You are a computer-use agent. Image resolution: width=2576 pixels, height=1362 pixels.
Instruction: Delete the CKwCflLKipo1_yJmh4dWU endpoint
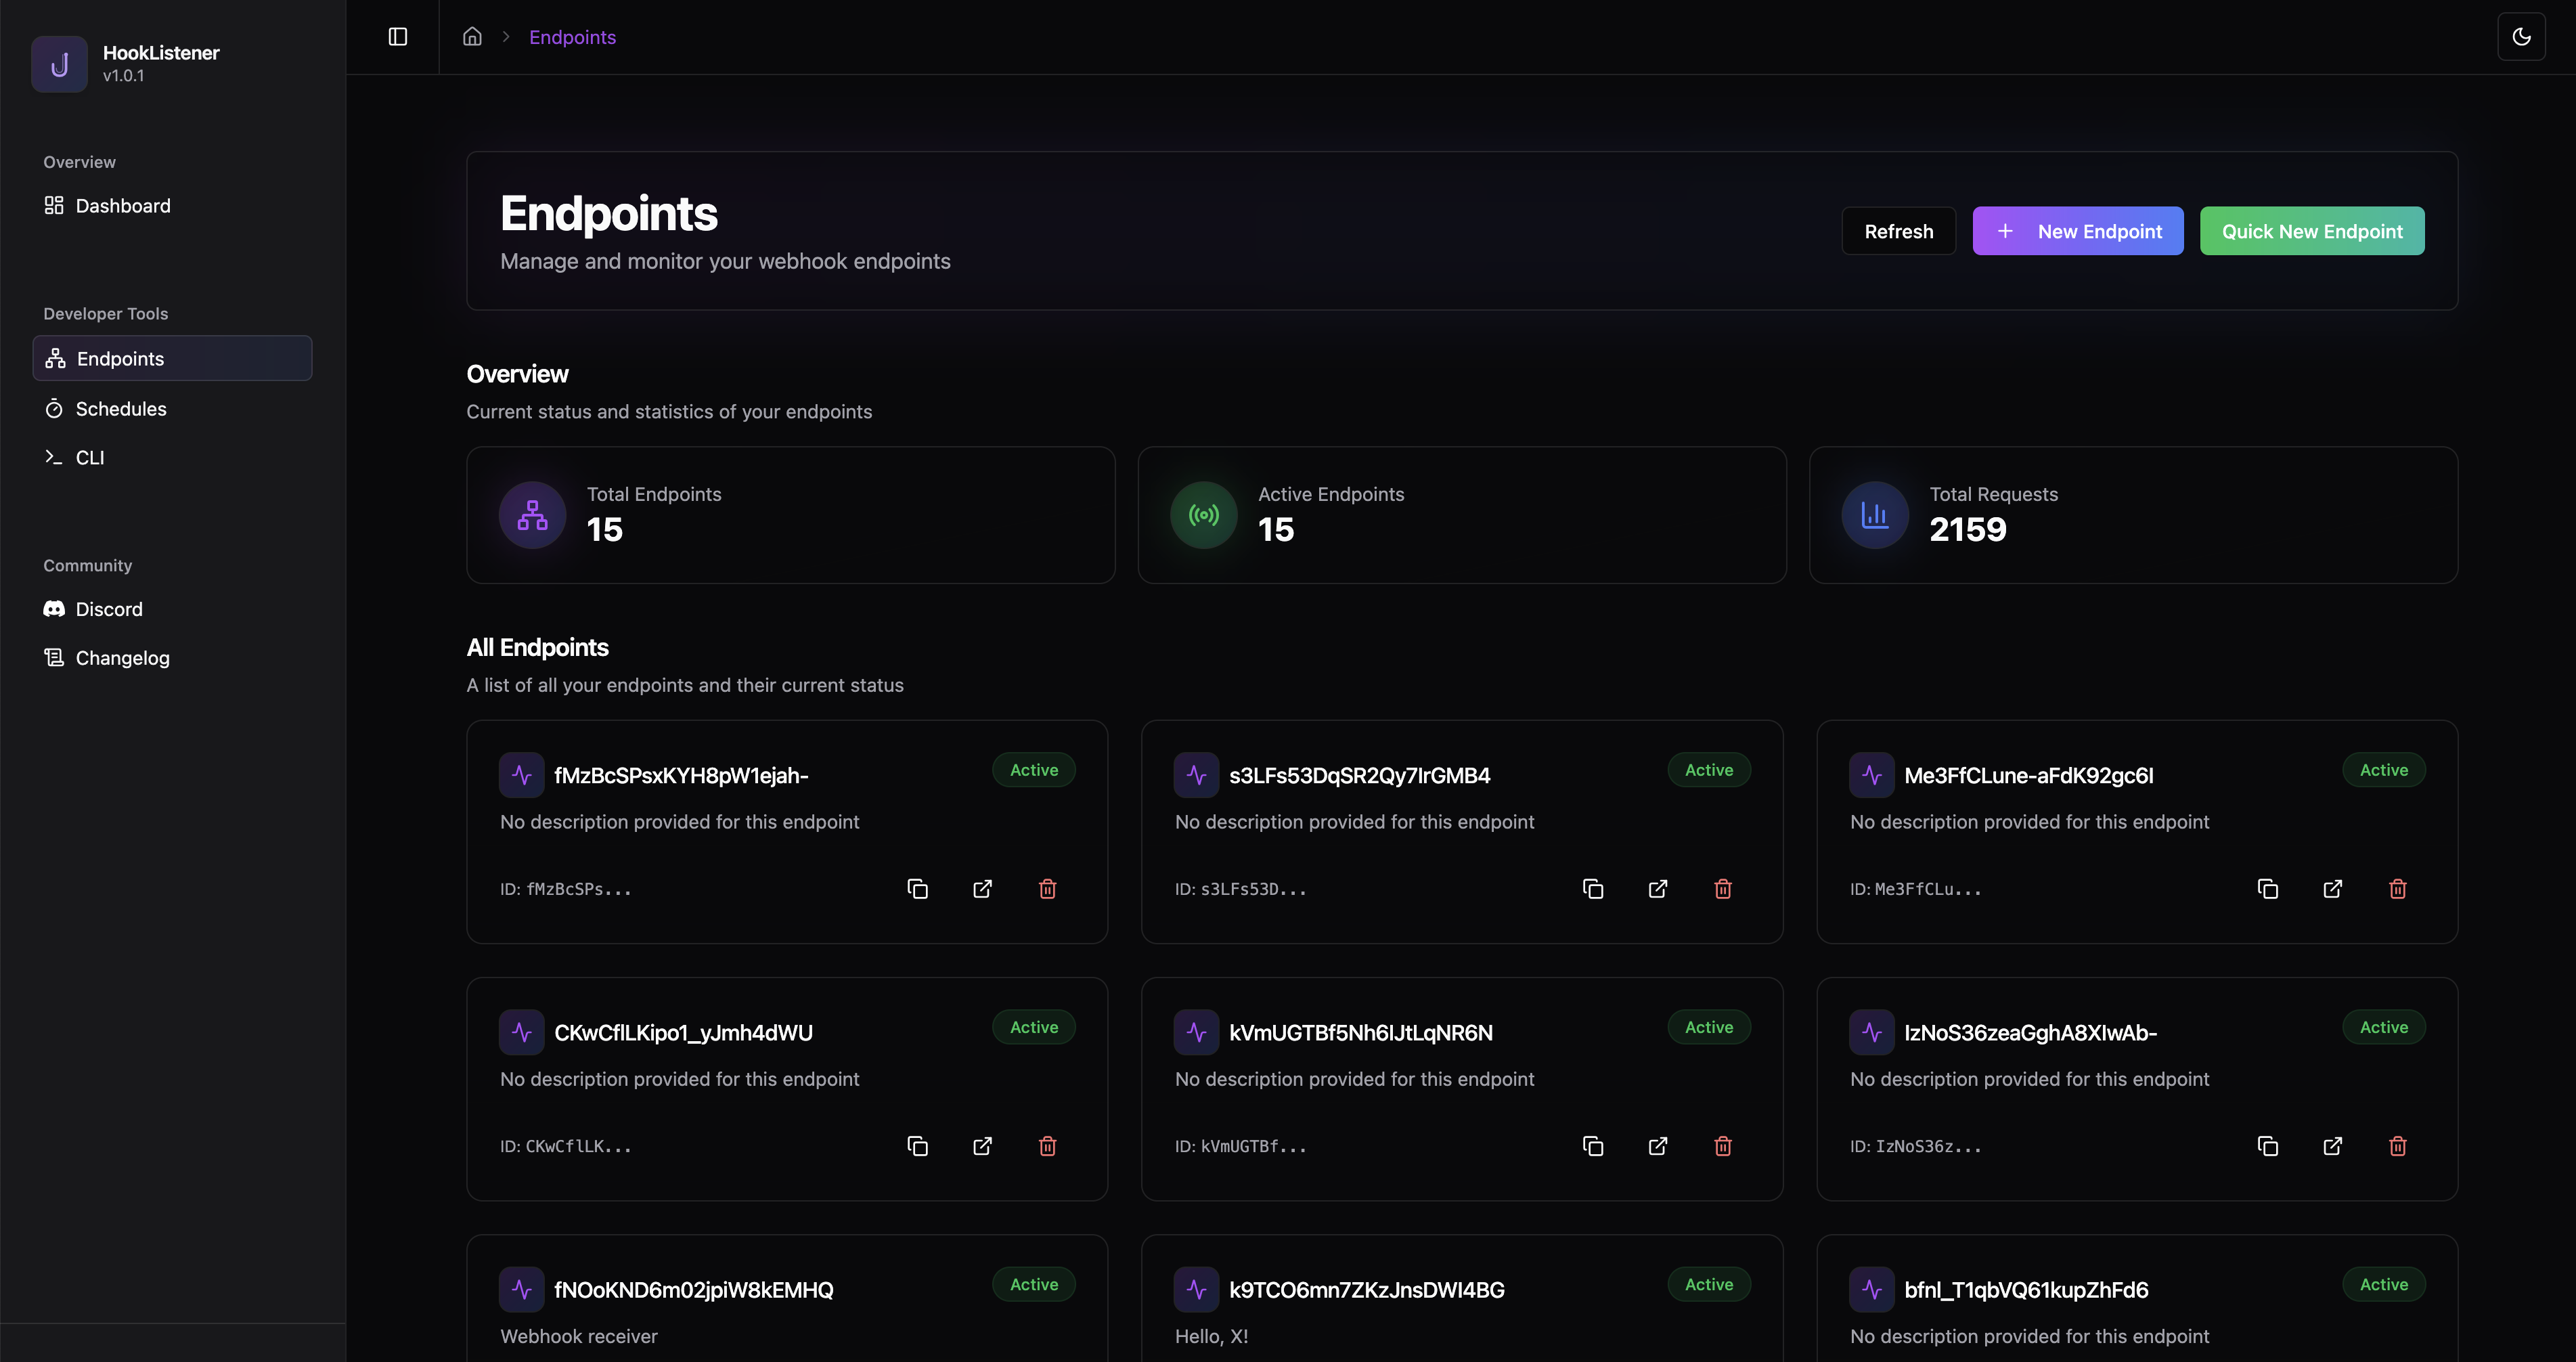coord(1047,1146)
